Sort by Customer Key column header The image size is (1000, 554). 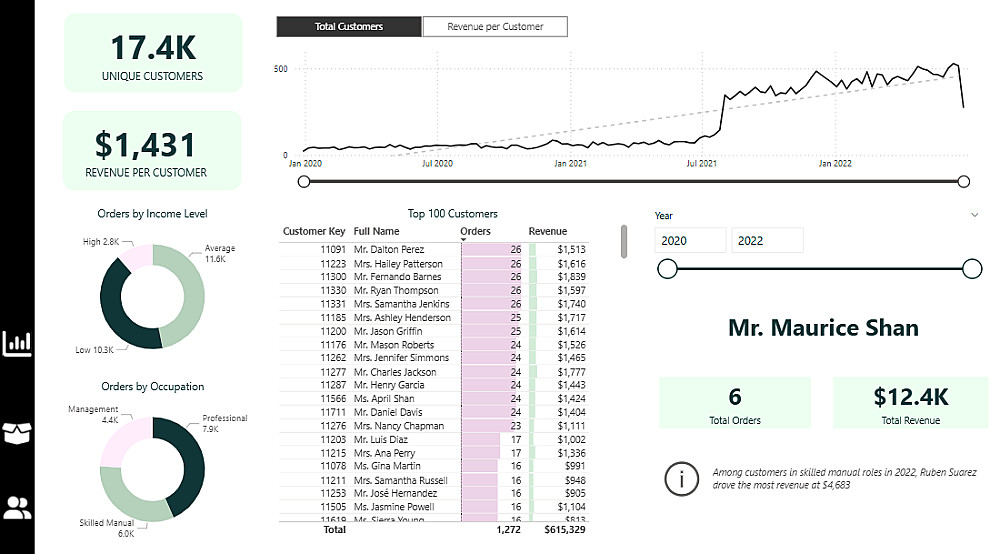pos(313,231)
